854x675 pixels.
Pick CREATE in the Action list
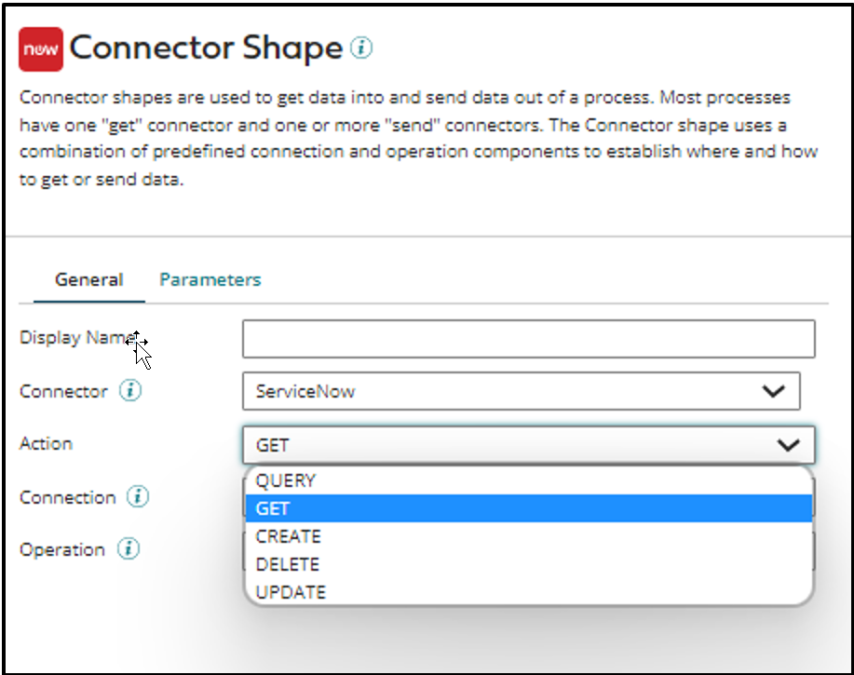[288, 537]
